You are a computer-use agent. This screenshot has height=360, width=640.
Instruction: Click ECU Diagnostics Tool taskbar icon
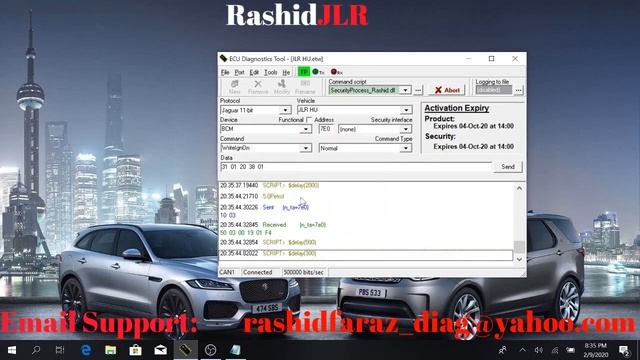click(x=185, y=350)
